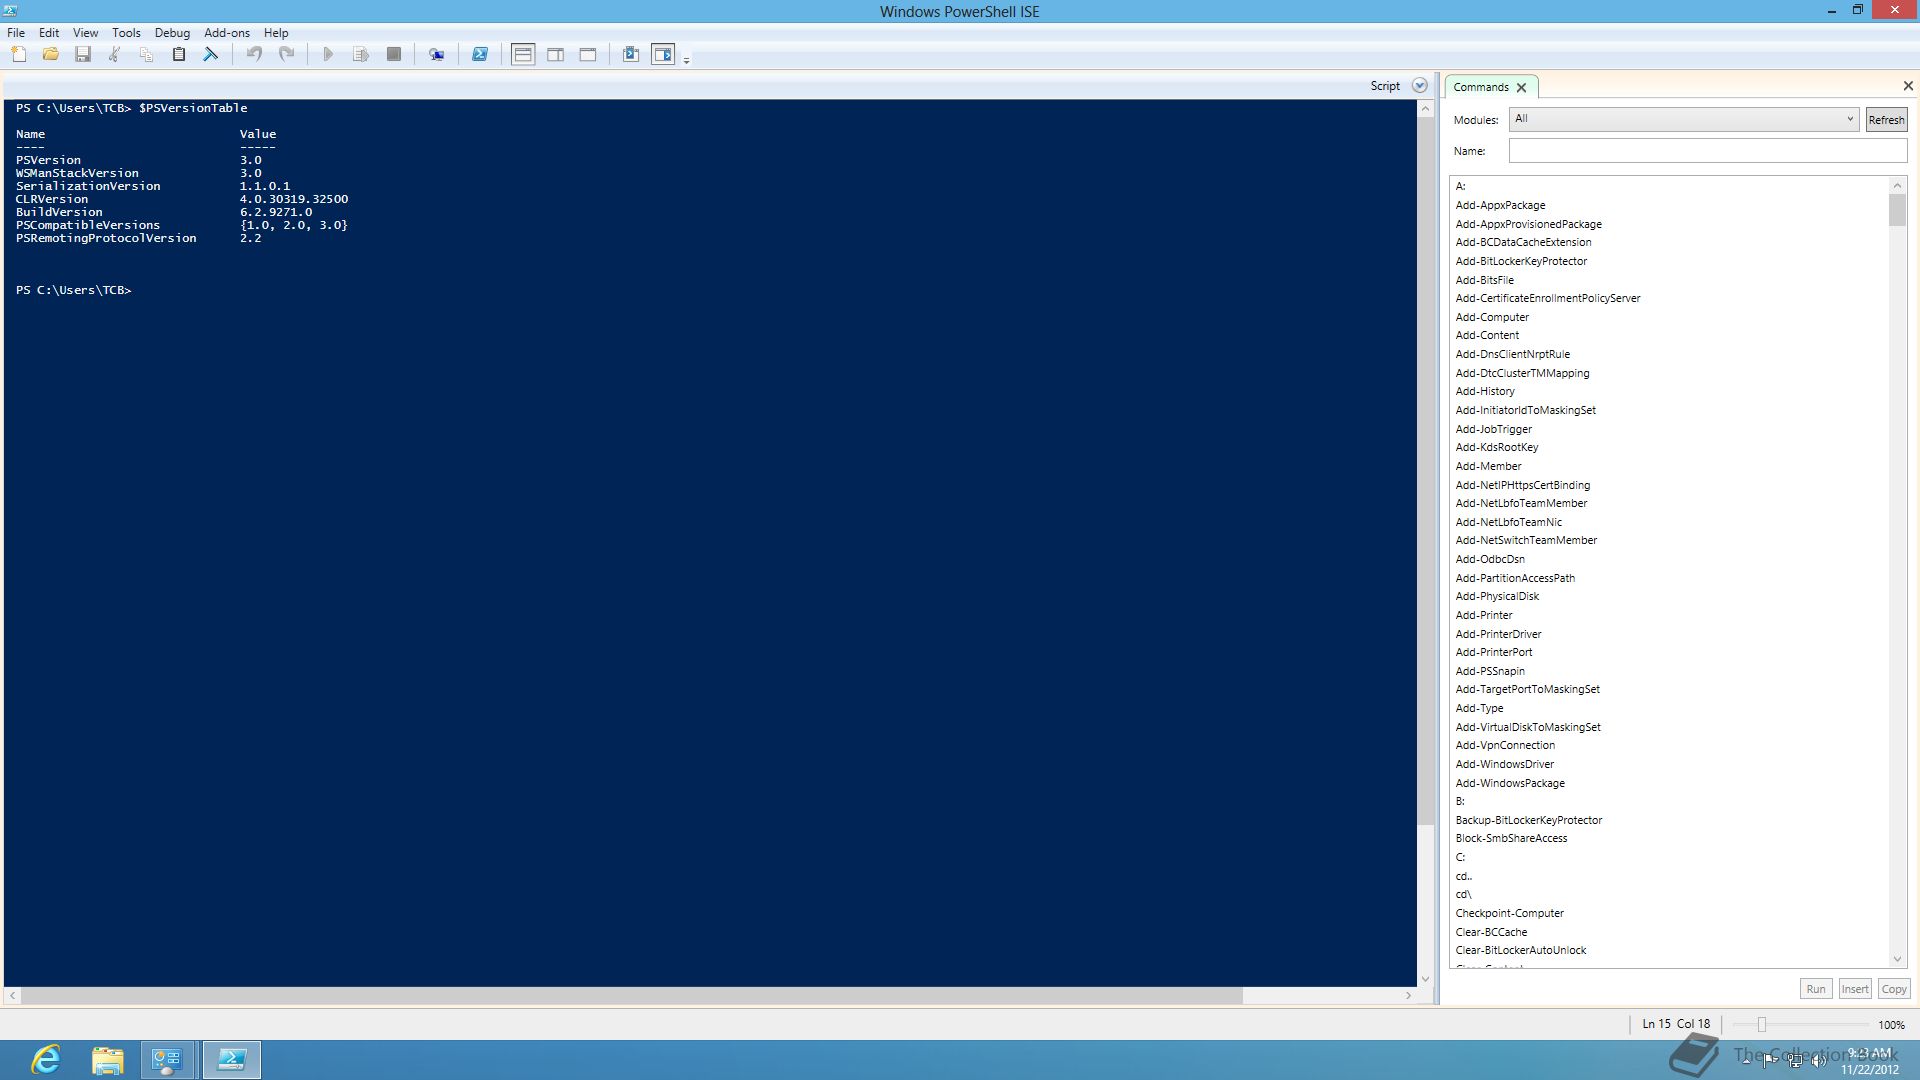
Task: Click the zoom slider in status bar
Action: [1762, 1024]
